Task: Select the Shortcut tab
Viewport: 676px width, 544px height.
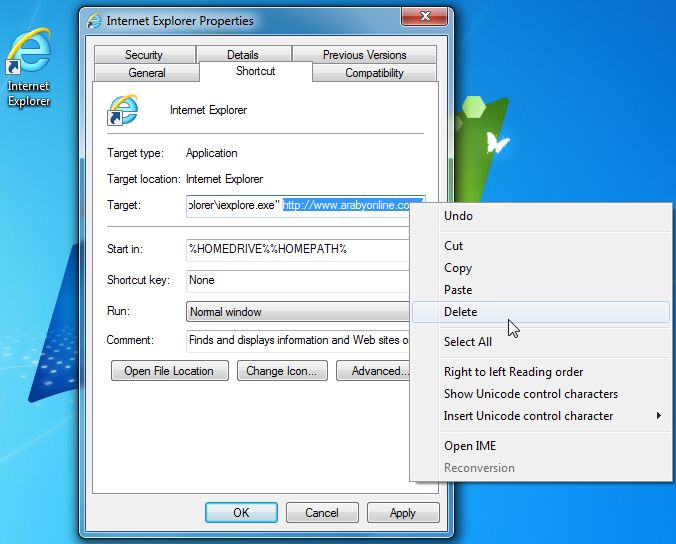Action: (x=256, y=71)
